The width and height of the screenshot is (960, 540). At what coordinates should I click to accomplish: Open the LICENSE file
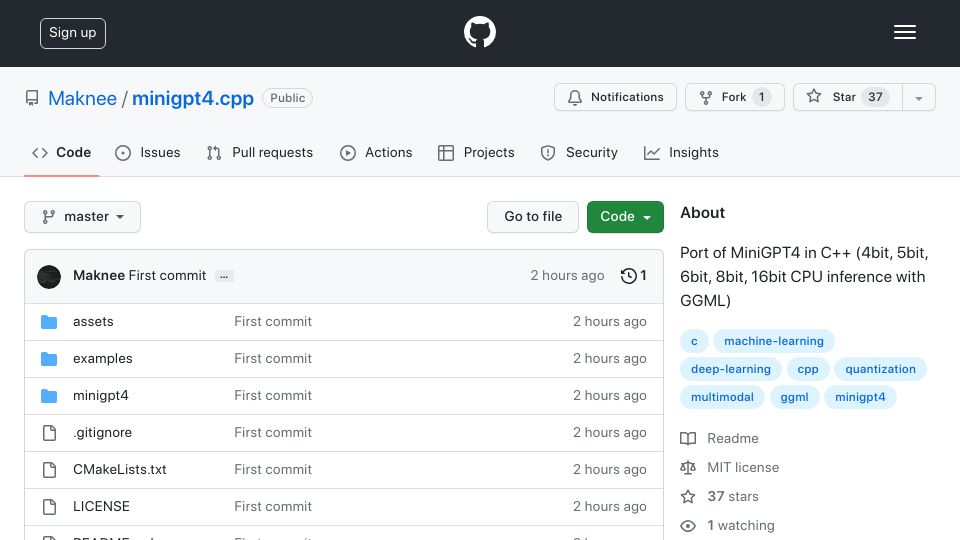point(101,506)
